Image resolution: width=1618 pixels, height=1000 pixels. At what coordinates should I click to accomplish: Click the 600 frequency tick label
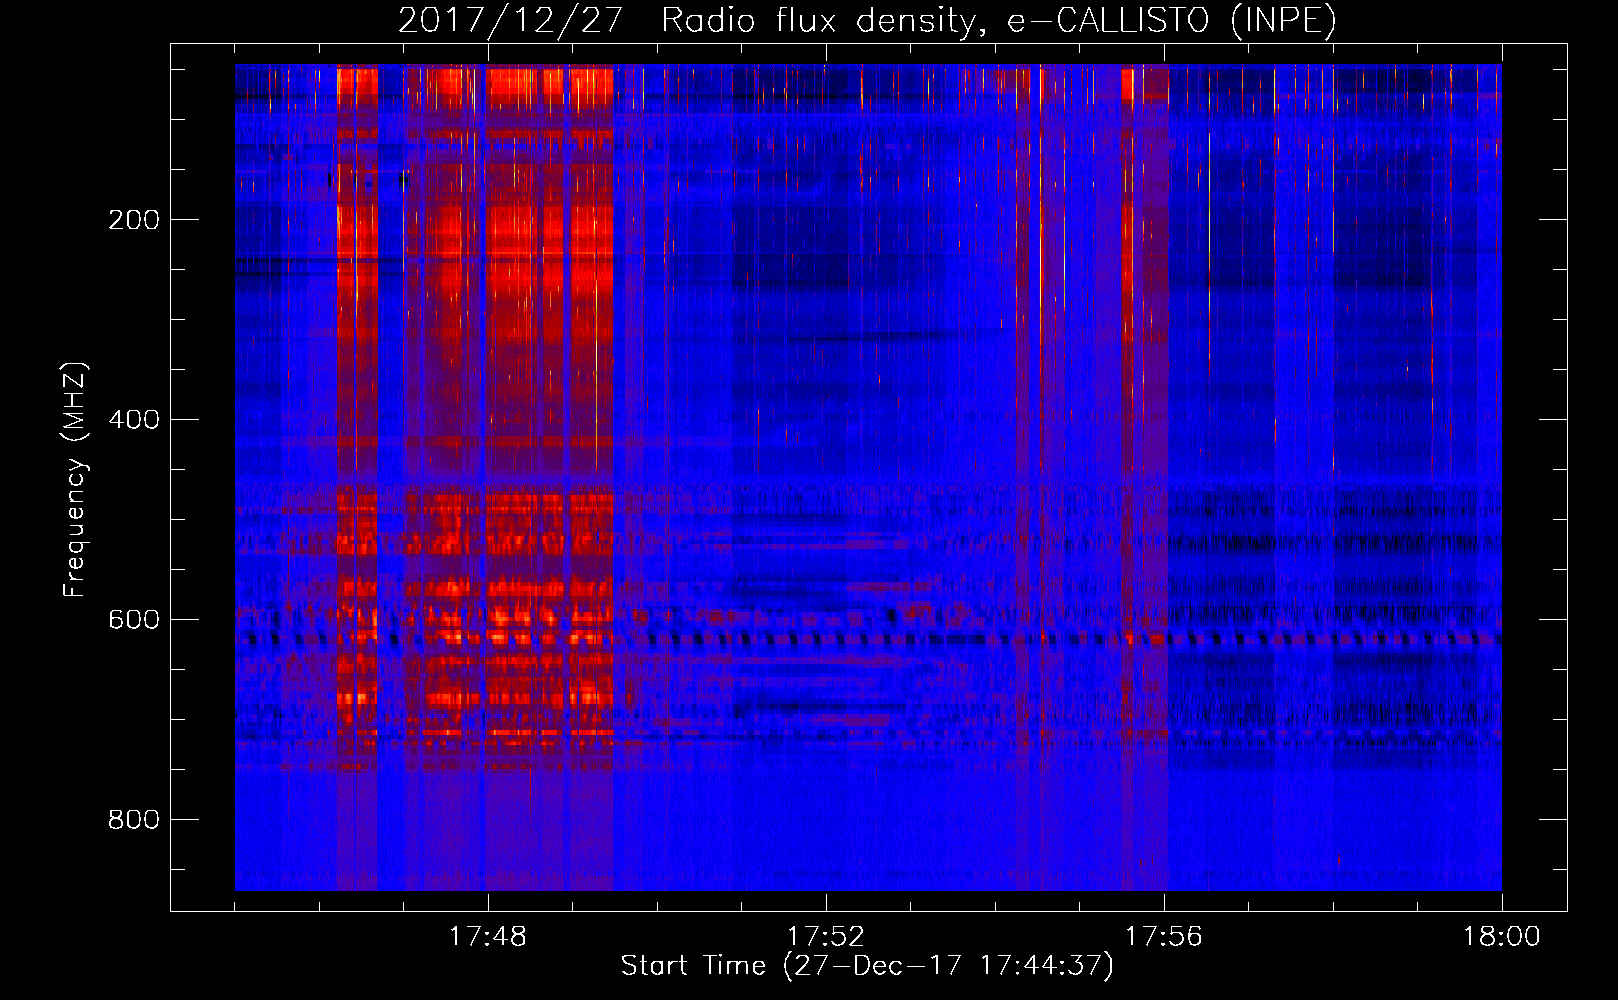pos(134,620)
